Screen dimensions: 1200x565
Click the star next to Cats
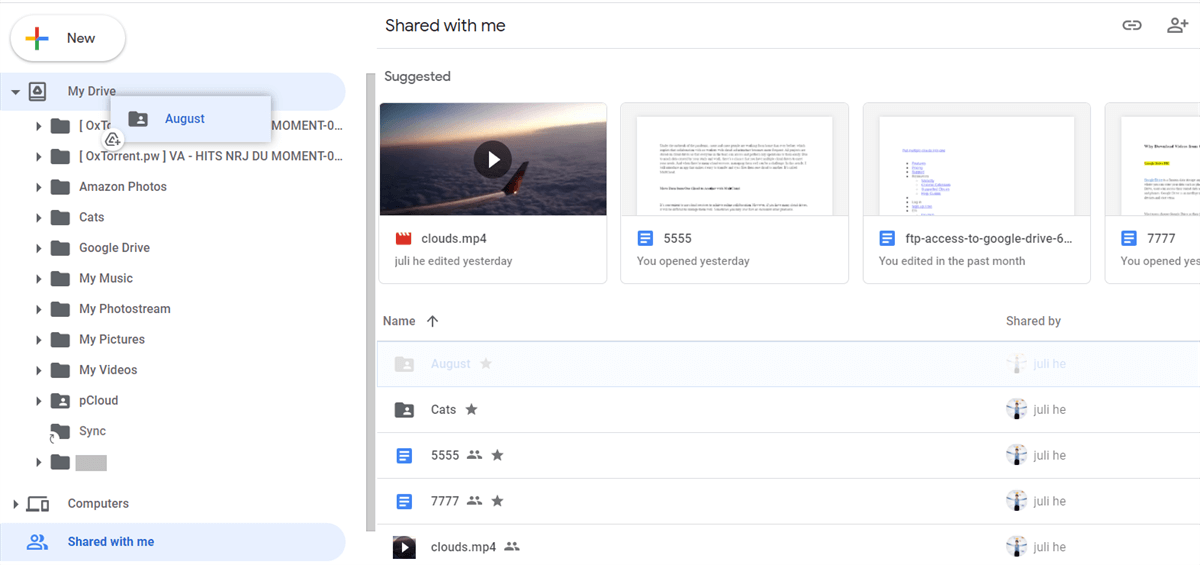point(471,410)
